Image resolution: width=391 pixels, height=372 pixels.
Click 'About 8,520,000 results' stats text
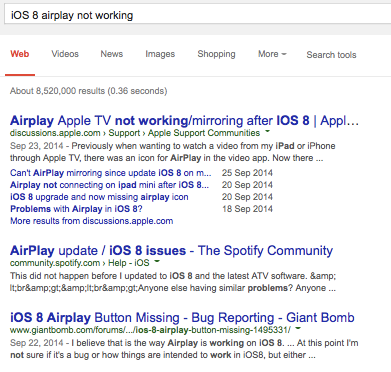[89, 91]
